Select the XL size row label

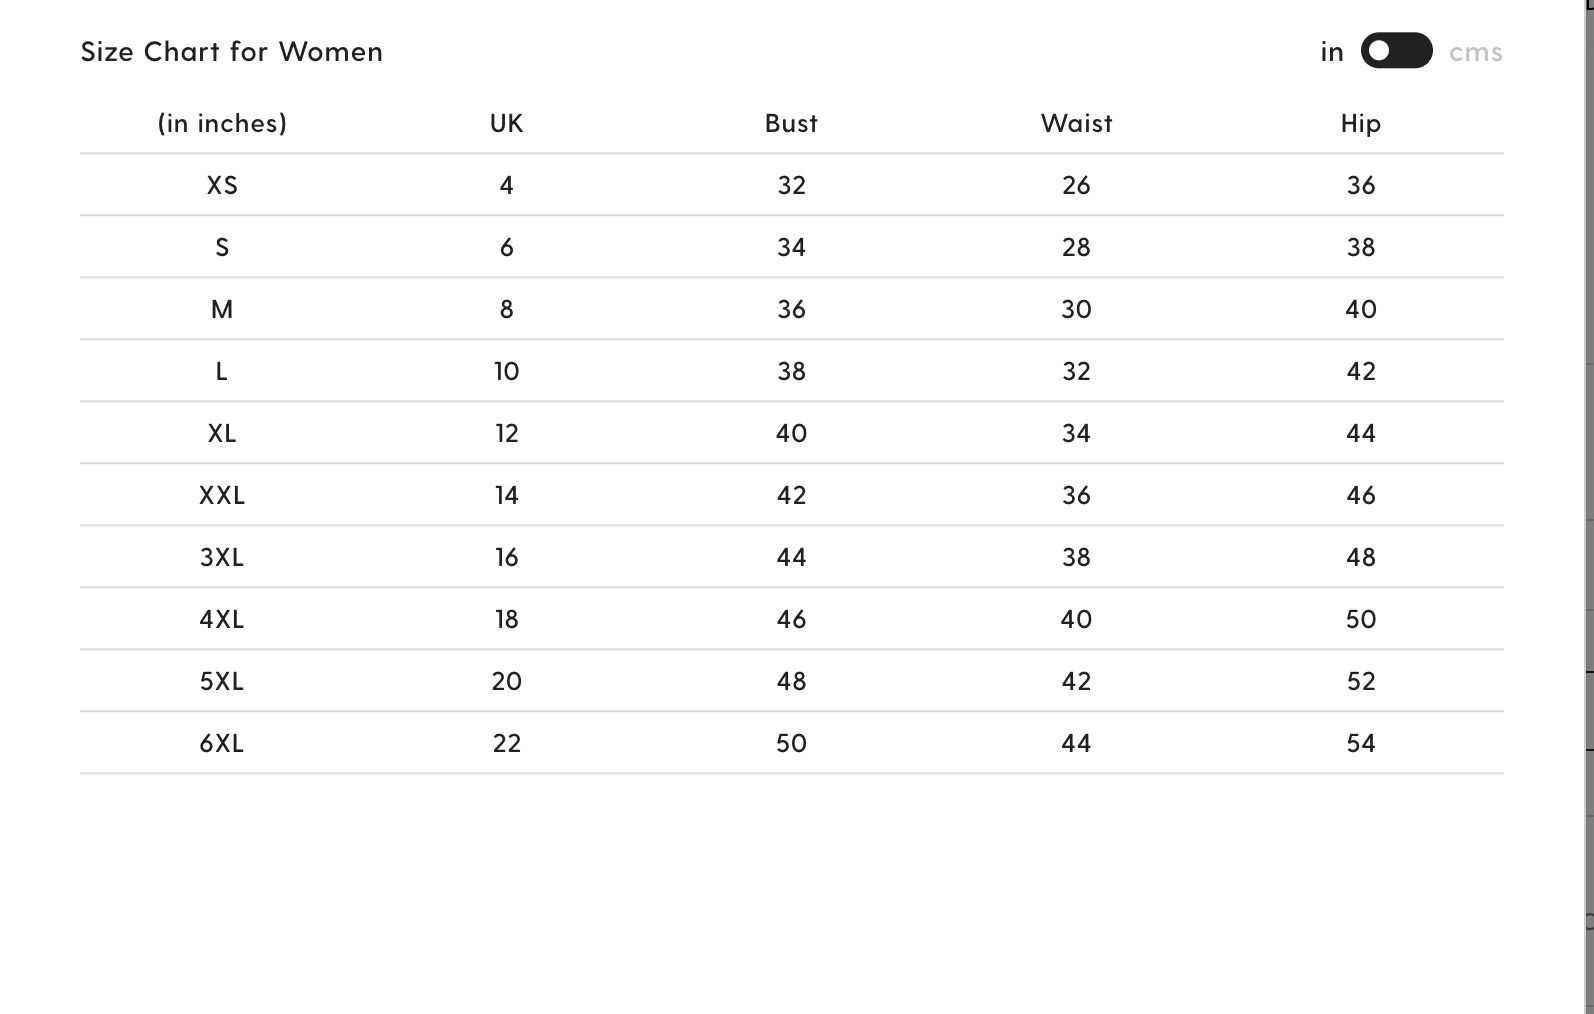point(222,433)
